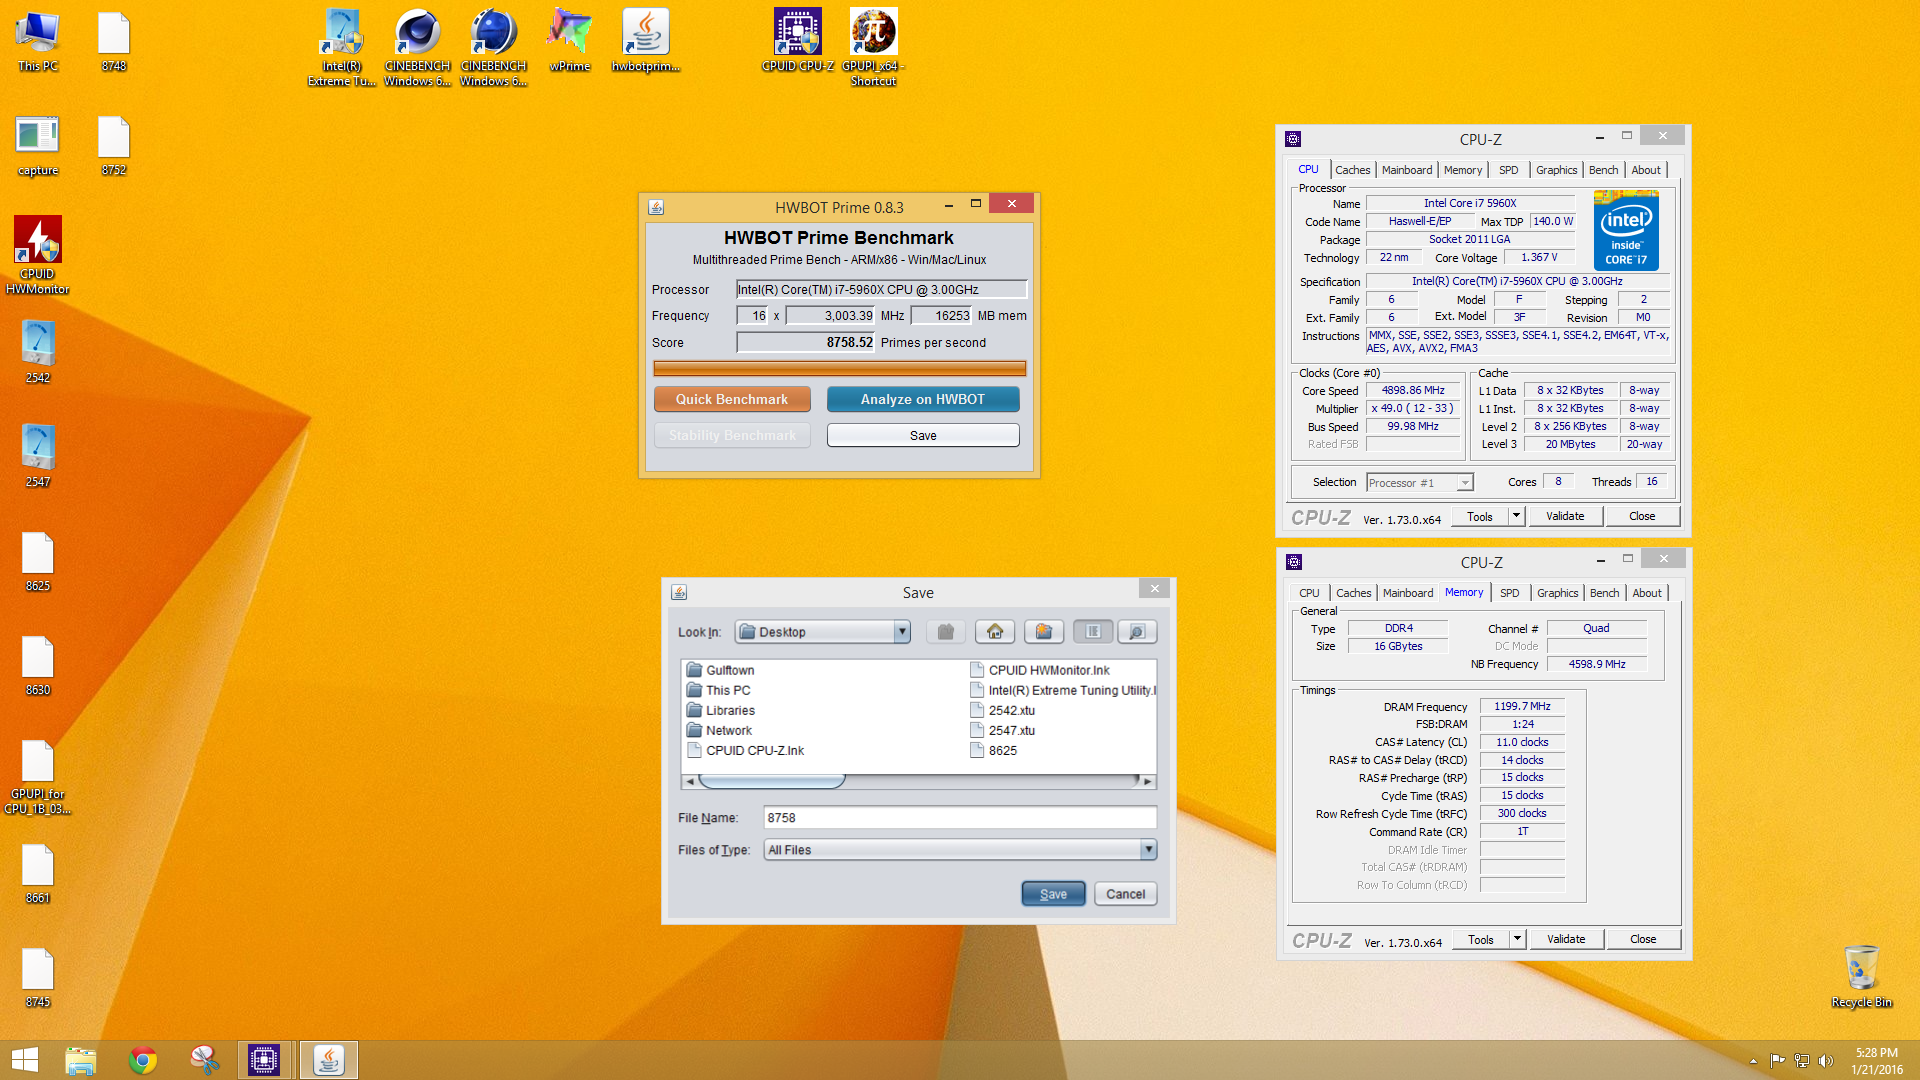Viewport: 1920px width, 1080px height.
Task: Select the 8748 desktop file icon
Action: coord(114,40)
